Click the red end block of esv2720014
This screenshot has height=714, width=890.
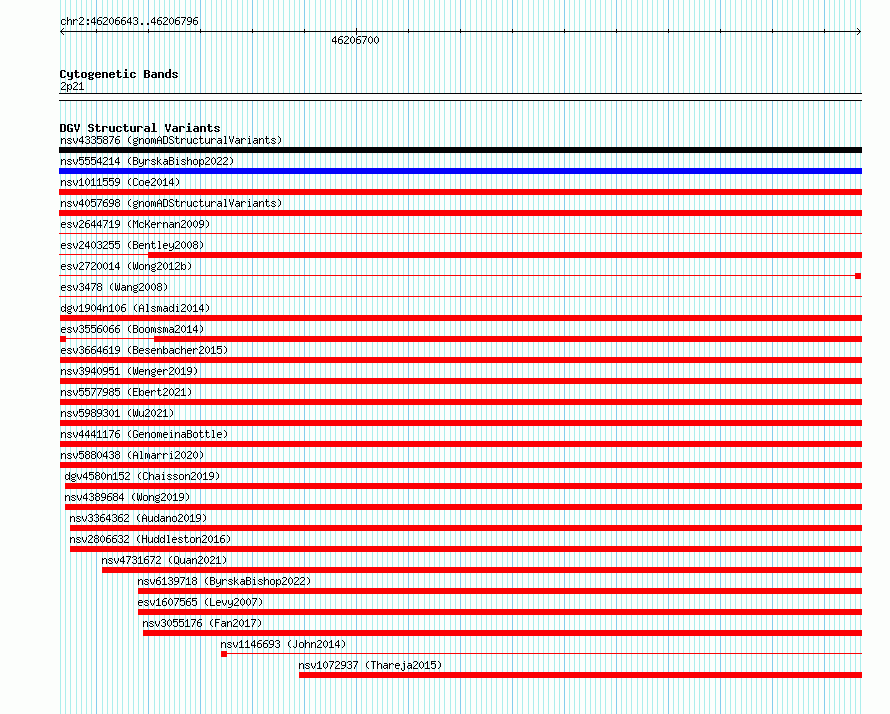[x=858, y=276]
